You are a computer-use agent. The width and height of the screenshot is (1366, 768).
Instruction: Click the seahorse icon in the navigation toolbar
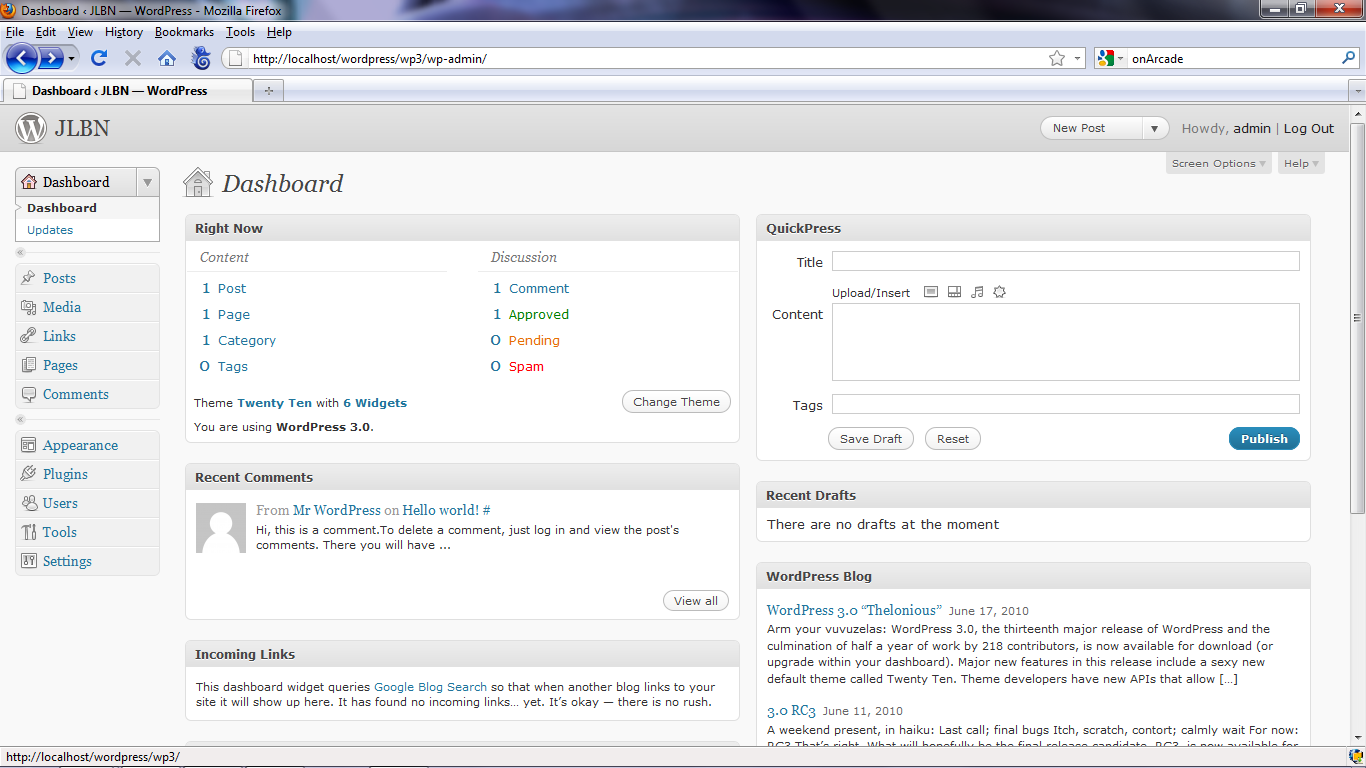coord(201,59)
